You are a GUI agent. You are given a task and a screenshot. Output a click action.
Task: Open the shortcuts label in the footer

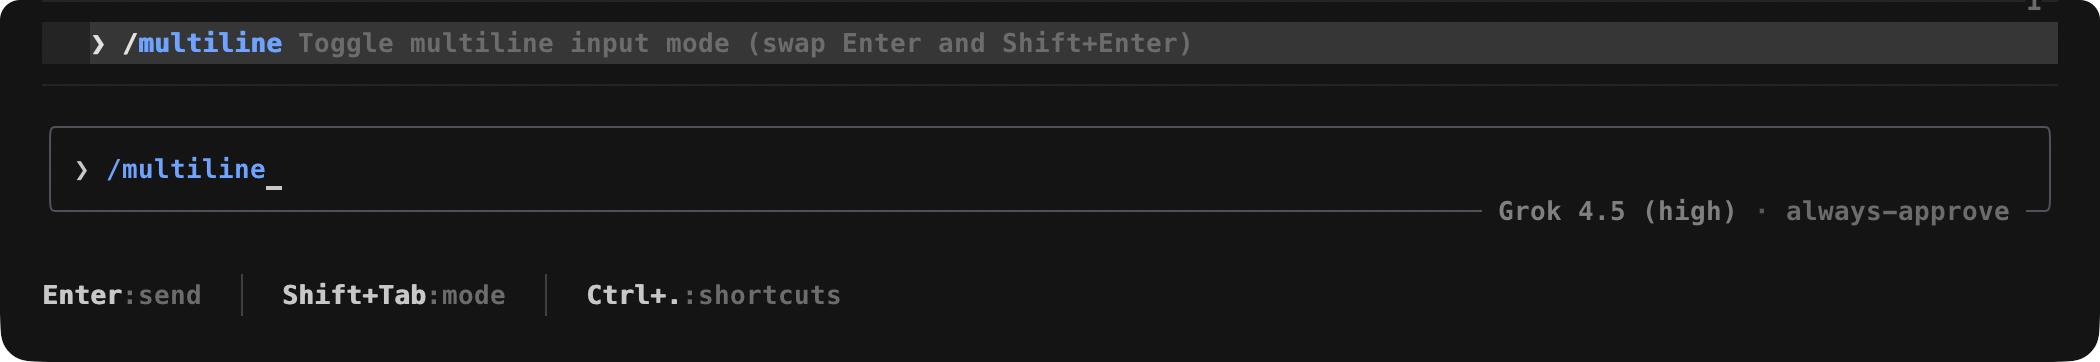point(770,295)
